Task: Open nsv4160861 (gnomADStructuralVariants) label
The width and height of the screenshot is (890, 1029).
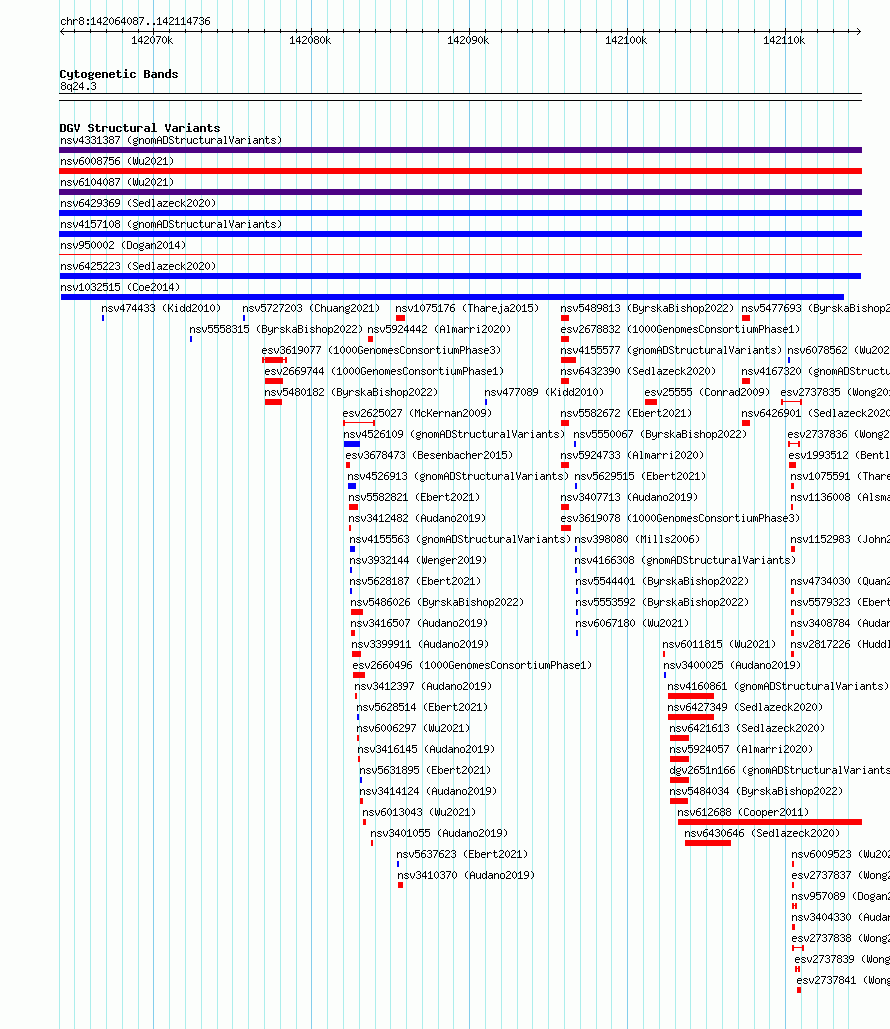Action: 778,686
